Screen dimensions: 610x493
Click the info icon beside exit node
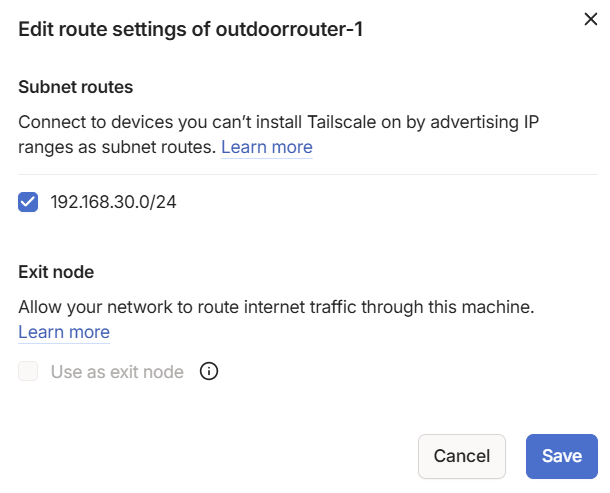209,372
